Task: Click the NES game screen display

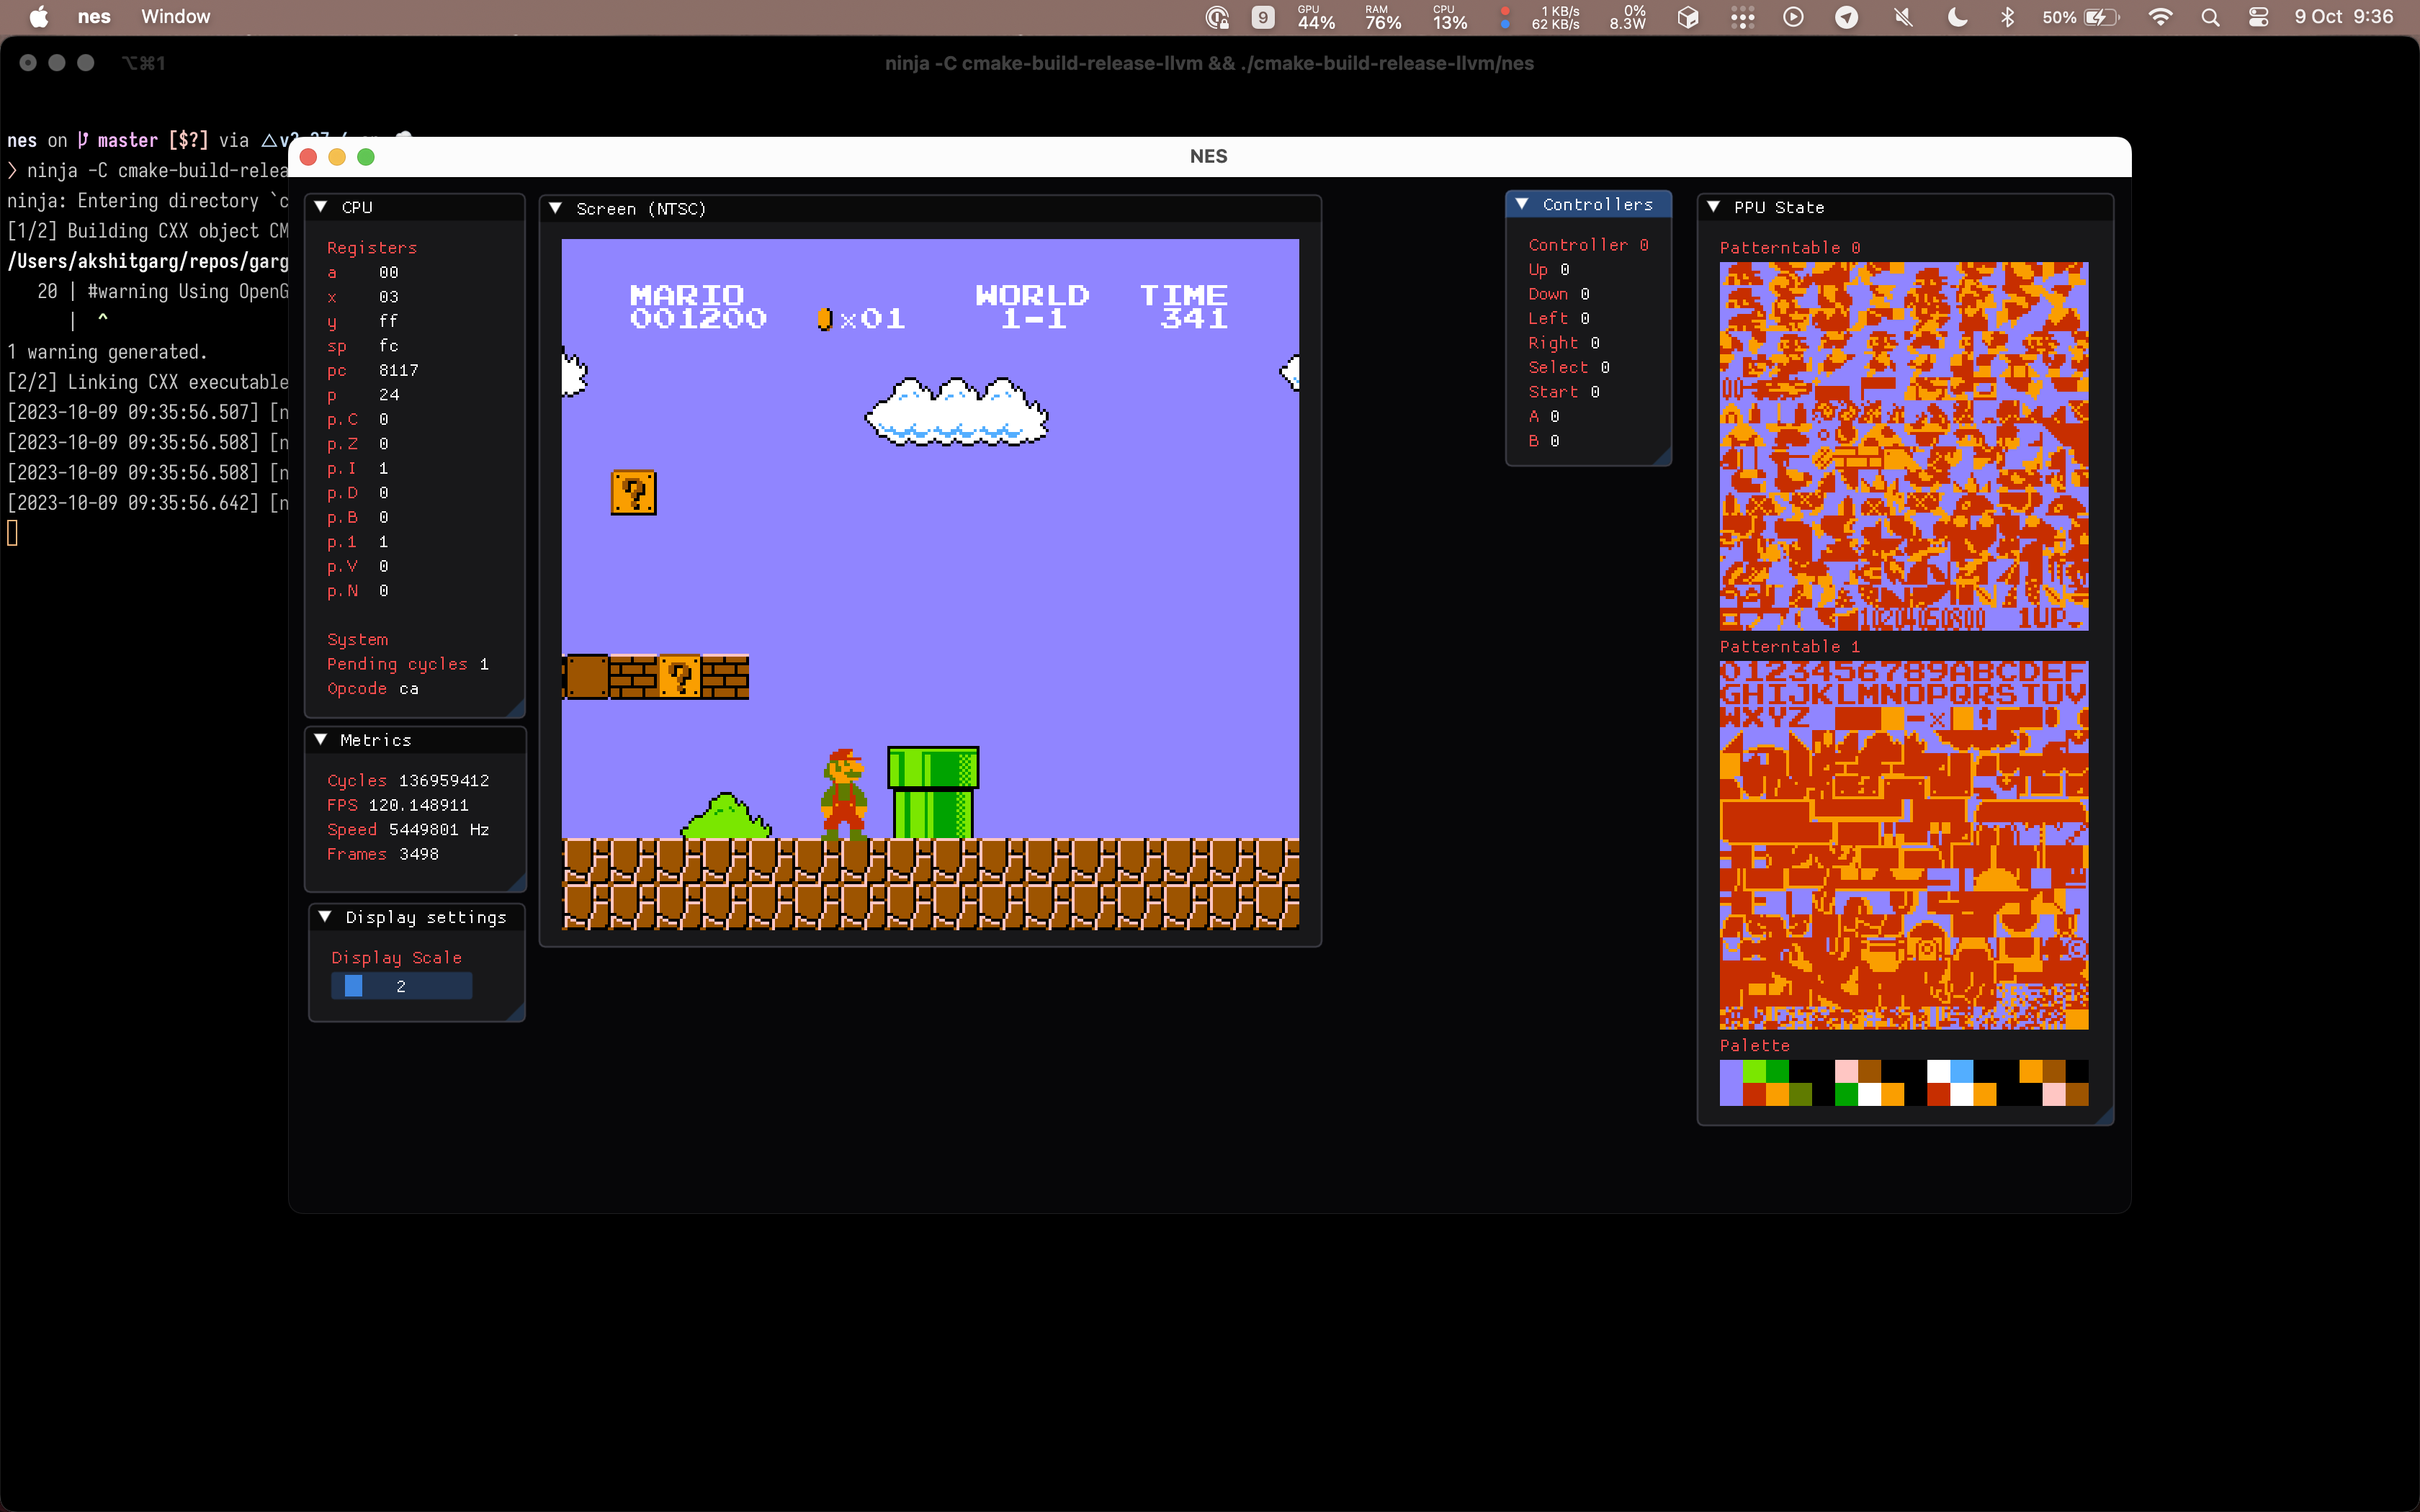Action: (930, 584)
